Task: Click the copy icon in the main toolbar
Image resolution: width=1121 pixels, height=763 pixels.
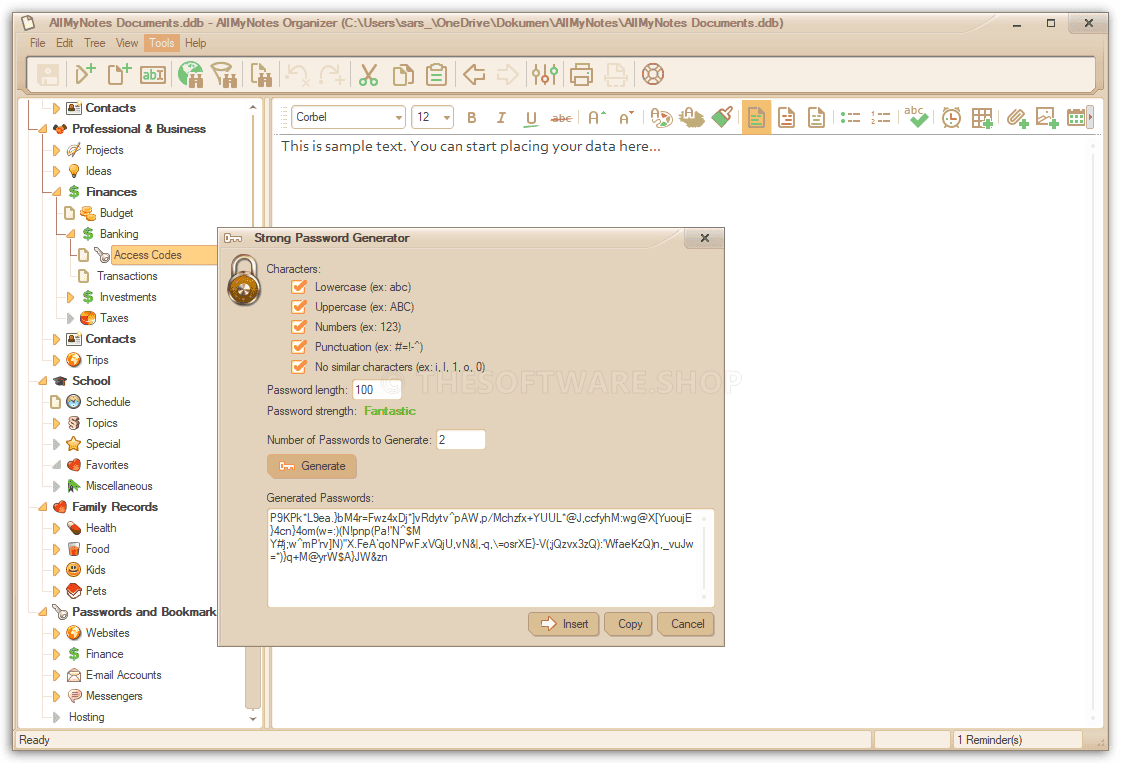Action: point(403,74)
